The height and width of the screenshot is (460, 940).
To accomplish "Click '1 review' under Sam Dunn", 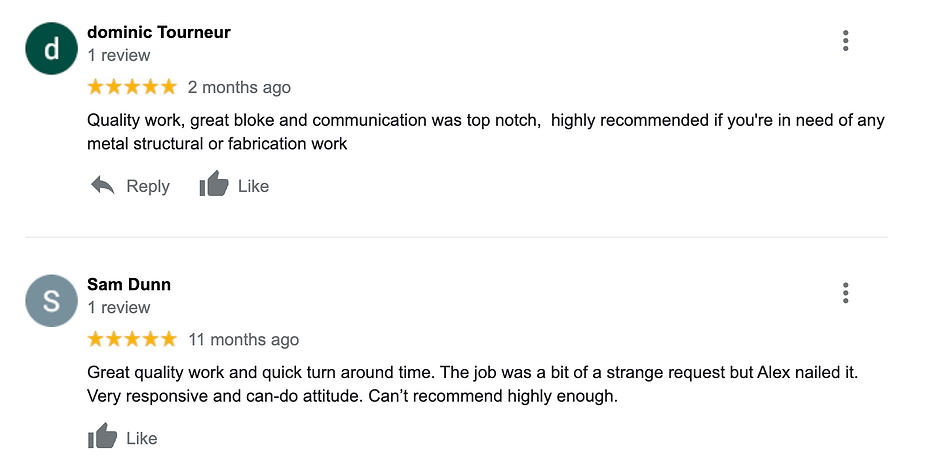I will 119,308.
